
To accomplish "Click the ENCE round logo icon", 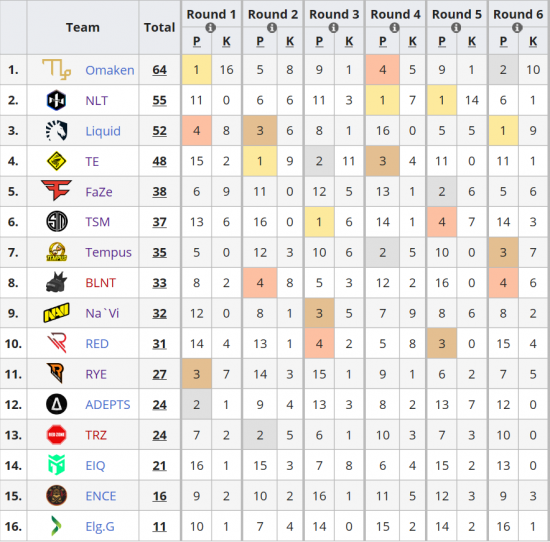I will point(56,495).
